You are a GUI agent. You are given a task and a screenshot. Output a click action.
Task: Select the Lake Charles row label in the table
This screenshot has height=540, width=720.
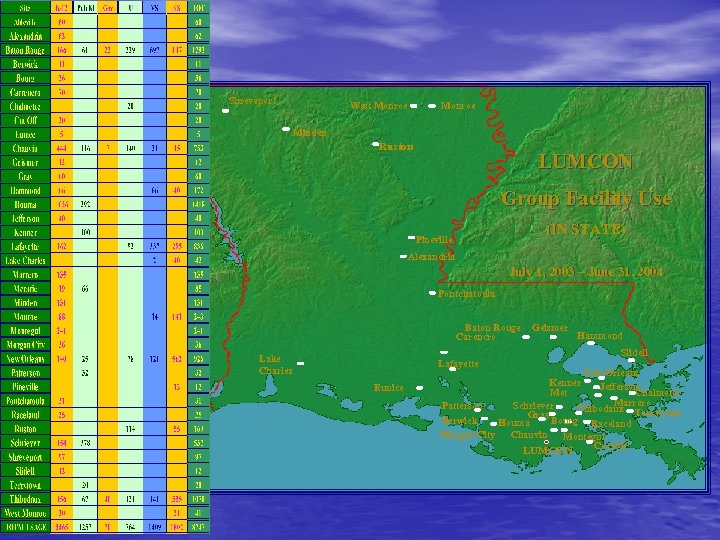(x=25, y=260)
